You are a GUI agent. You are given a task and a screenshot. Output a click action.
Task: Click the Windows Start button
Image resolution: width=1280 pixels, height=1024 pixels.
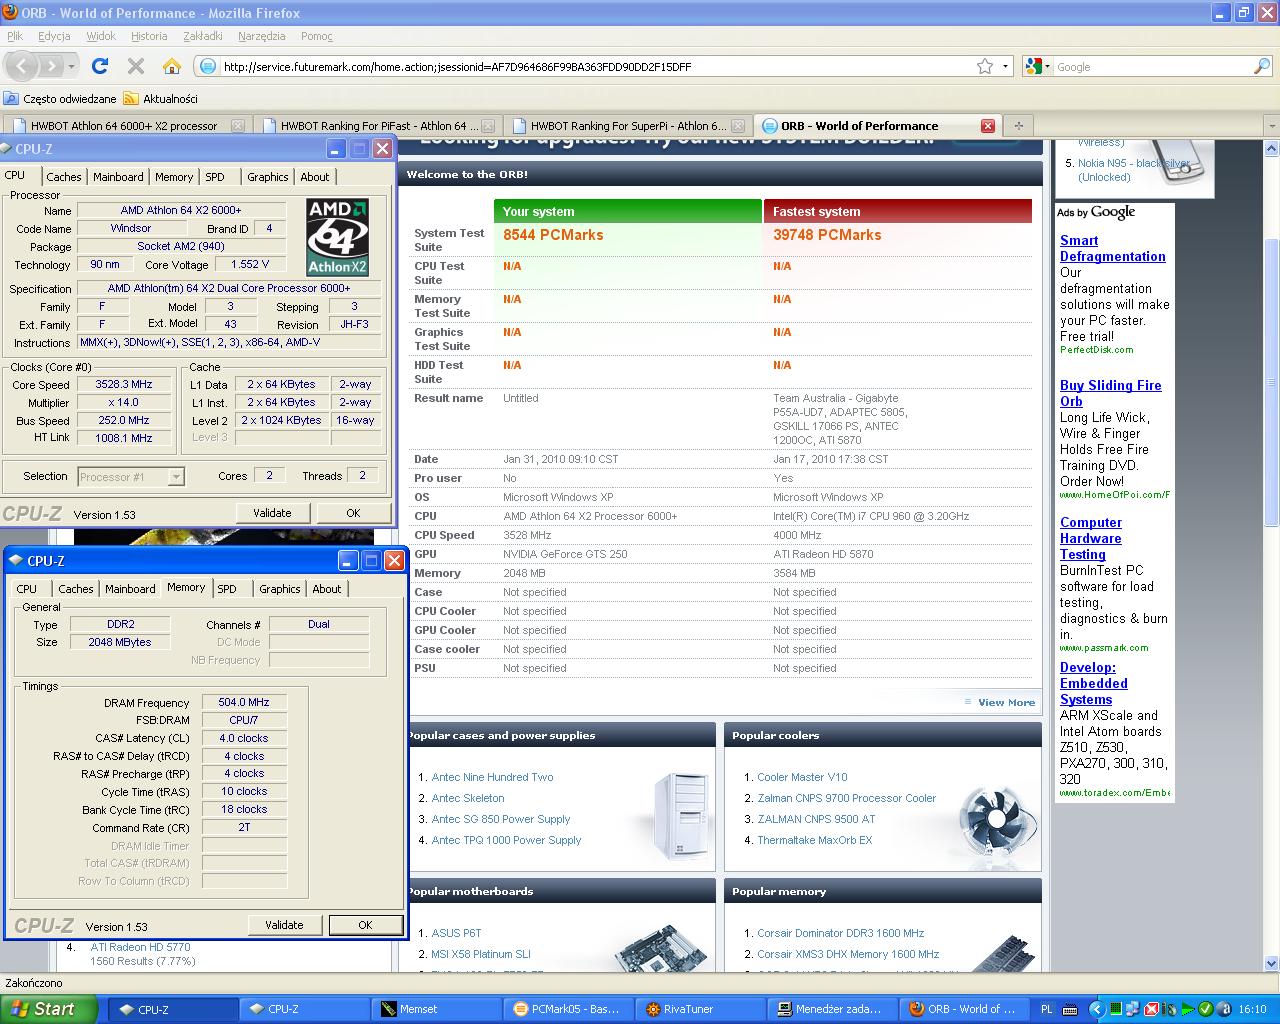49,1009
